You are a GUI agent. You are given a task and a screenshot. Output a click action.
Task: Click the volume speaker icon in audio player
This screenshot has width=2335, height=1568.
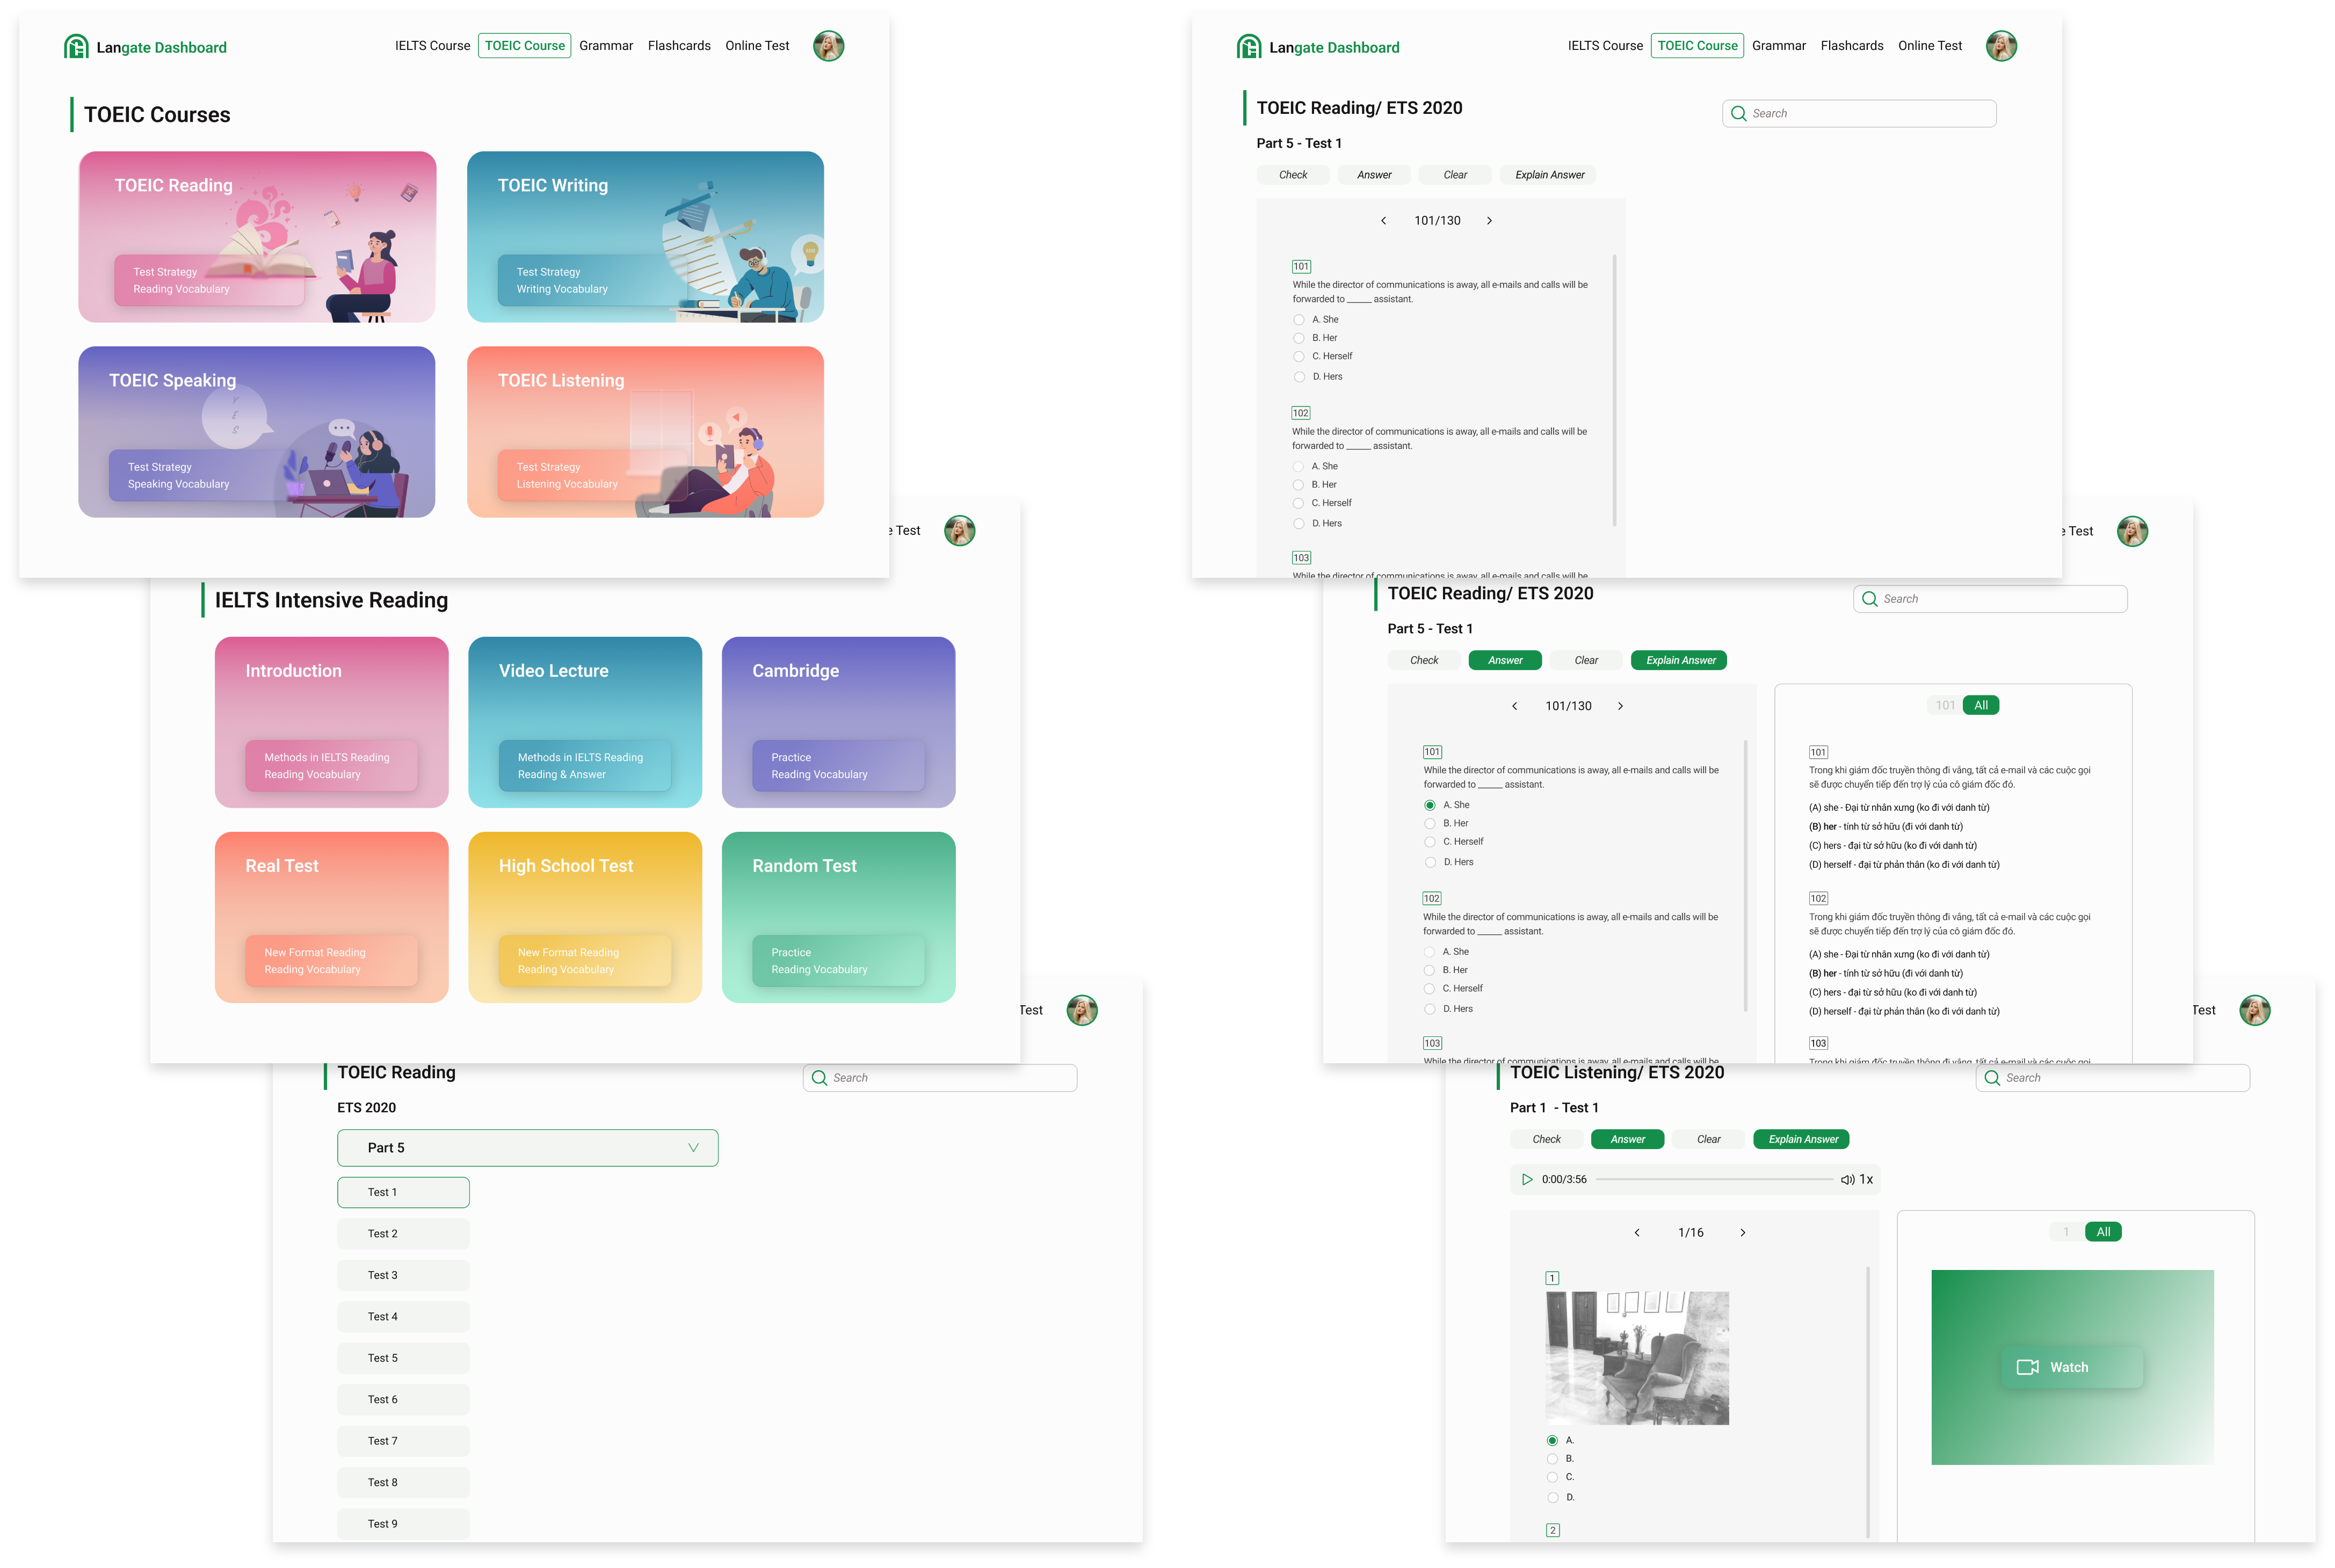[x=1847, y=1180]
